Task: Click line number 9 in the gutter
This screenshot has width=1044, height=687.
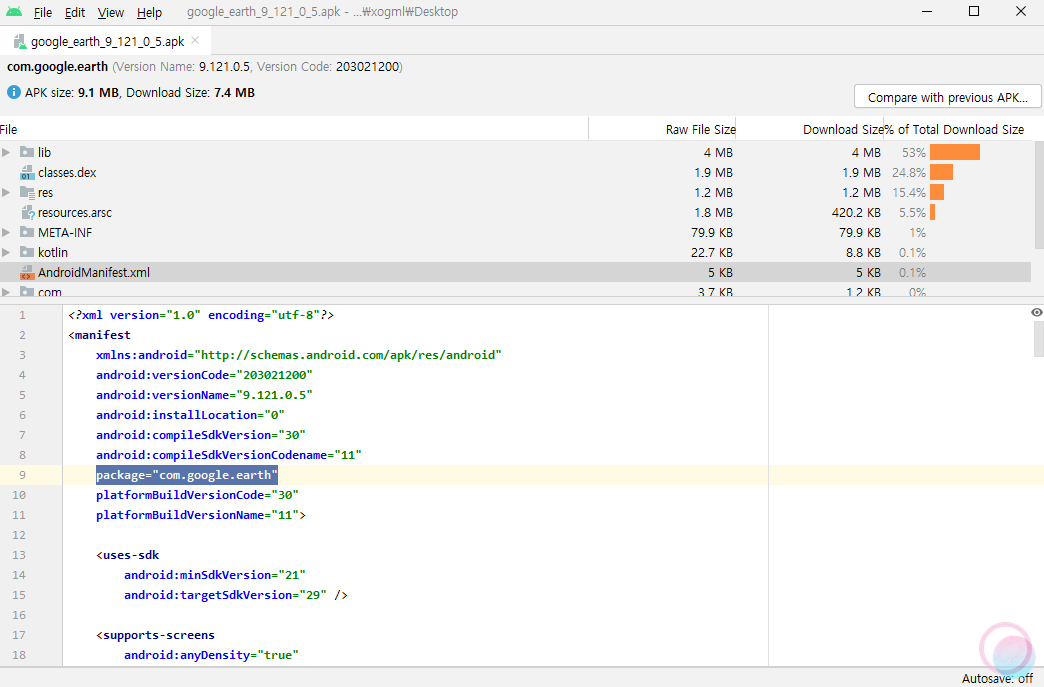Action: tap(22, 475)
